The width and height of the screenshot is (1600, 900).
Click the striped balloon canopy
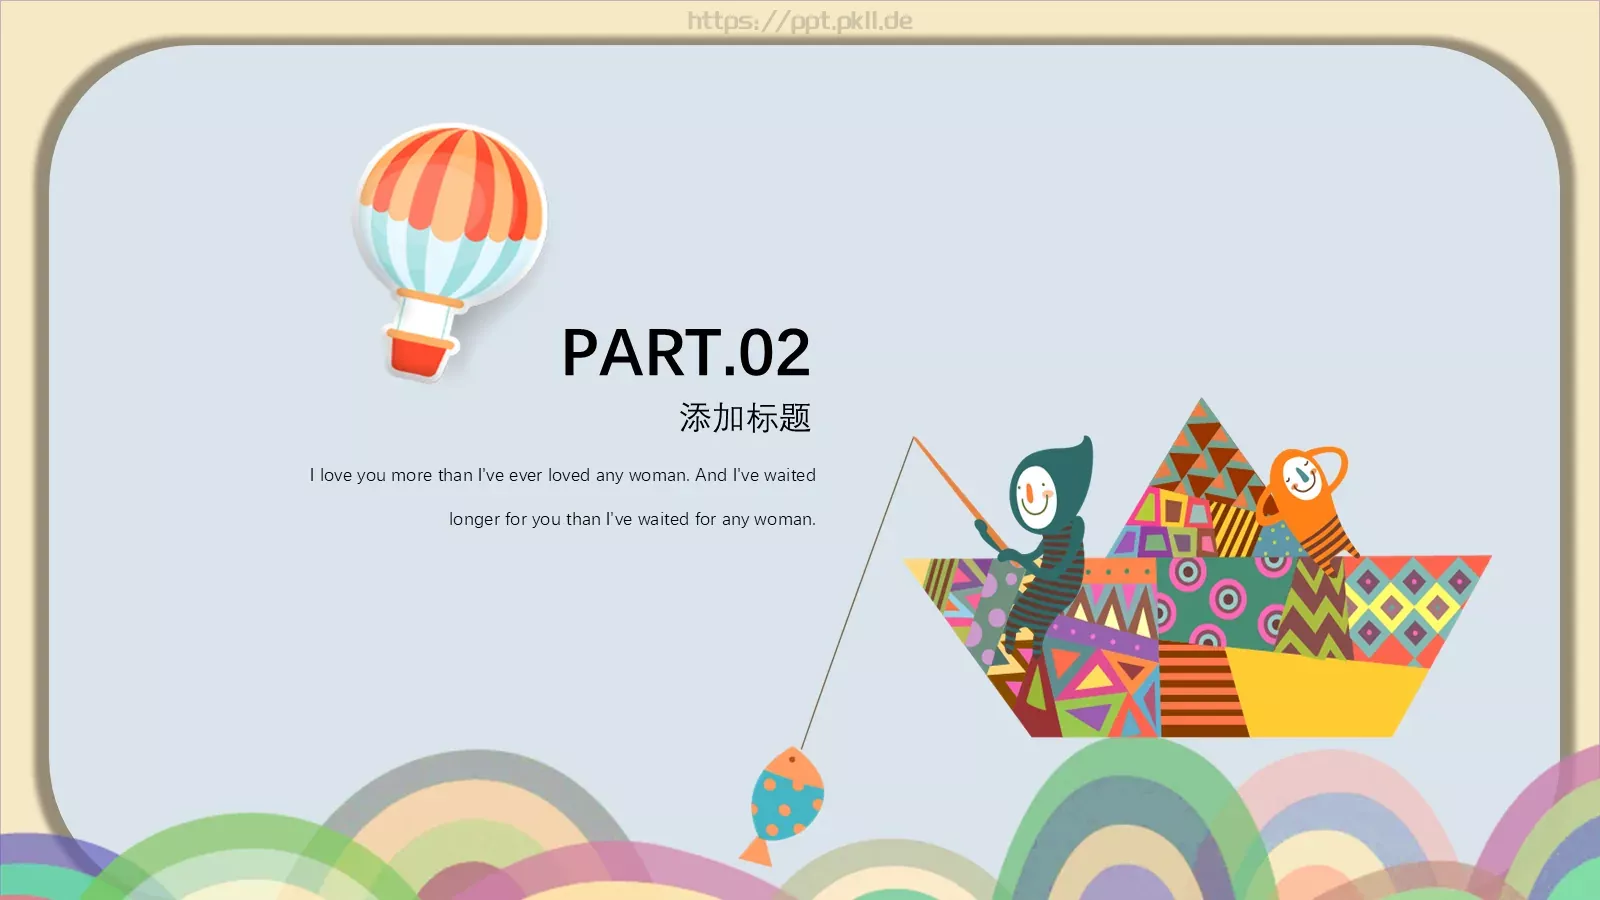(x=450, y=200)
